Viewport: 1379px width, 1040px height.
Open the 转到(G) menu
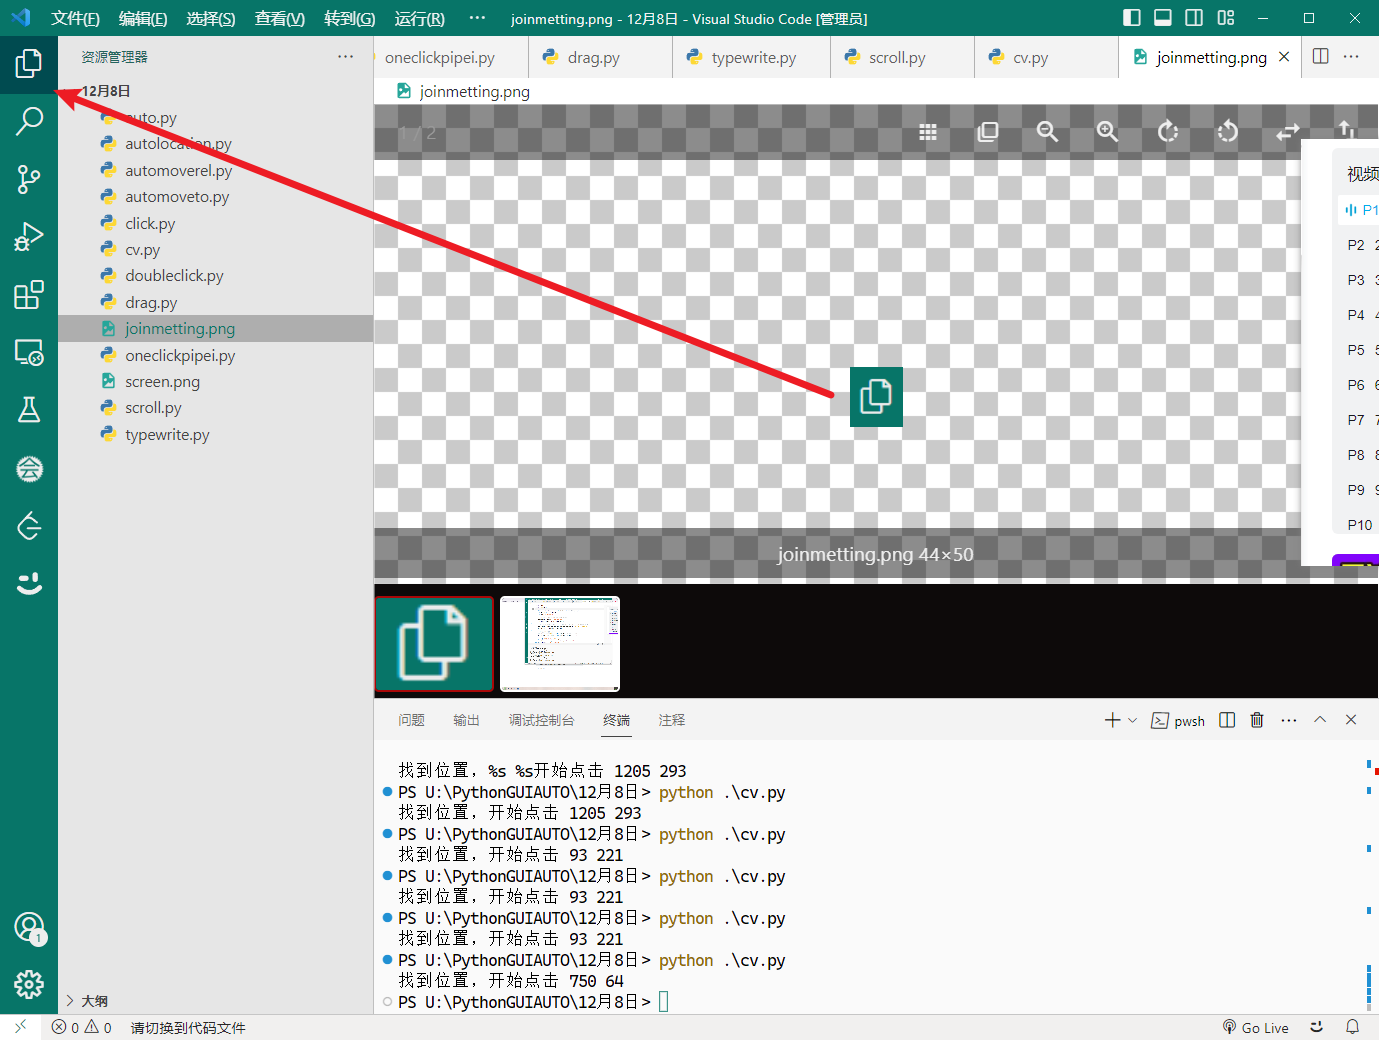click(349, 19)
